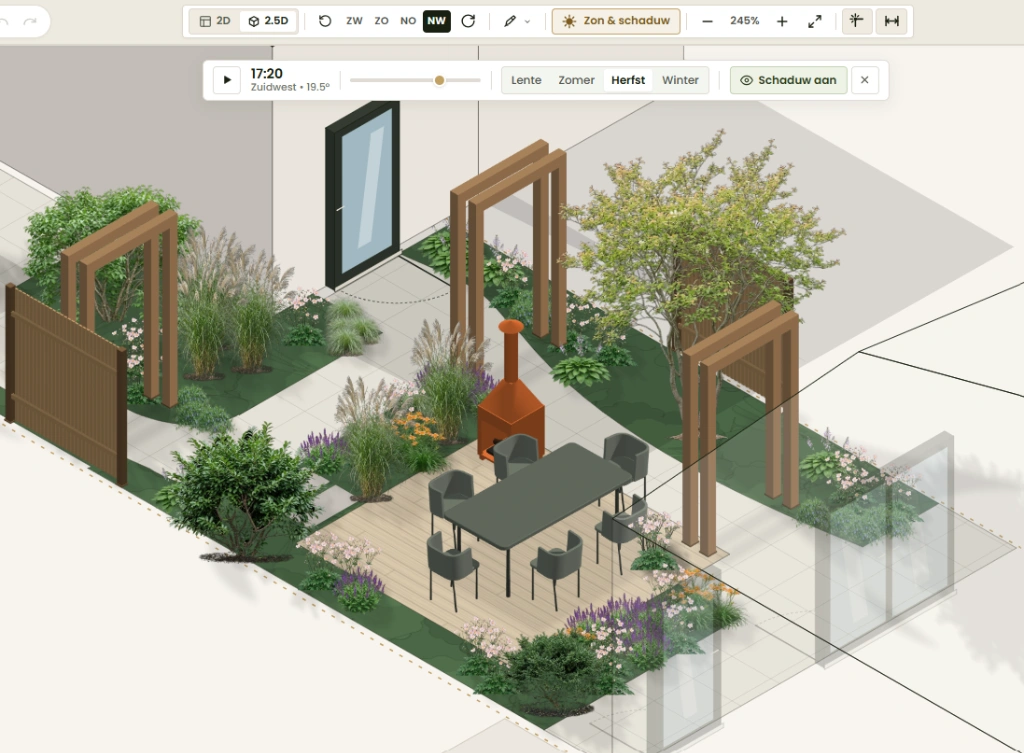The width and height of the screenshot is (1024, 753).
Task: Undo the last action
Action: (5, 21)
